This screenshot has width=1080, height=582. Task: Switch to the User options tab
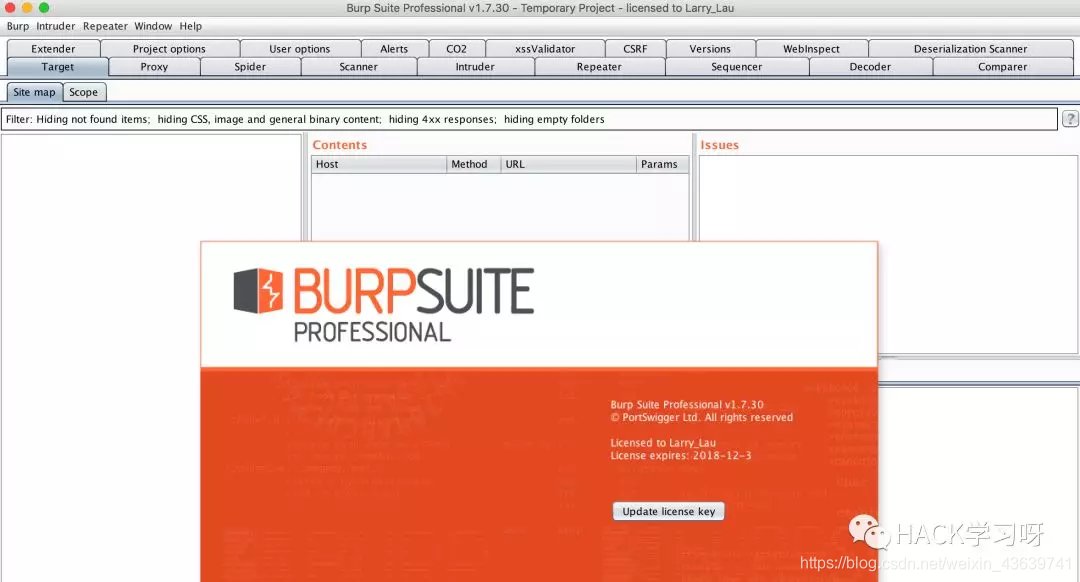[300, 49]
